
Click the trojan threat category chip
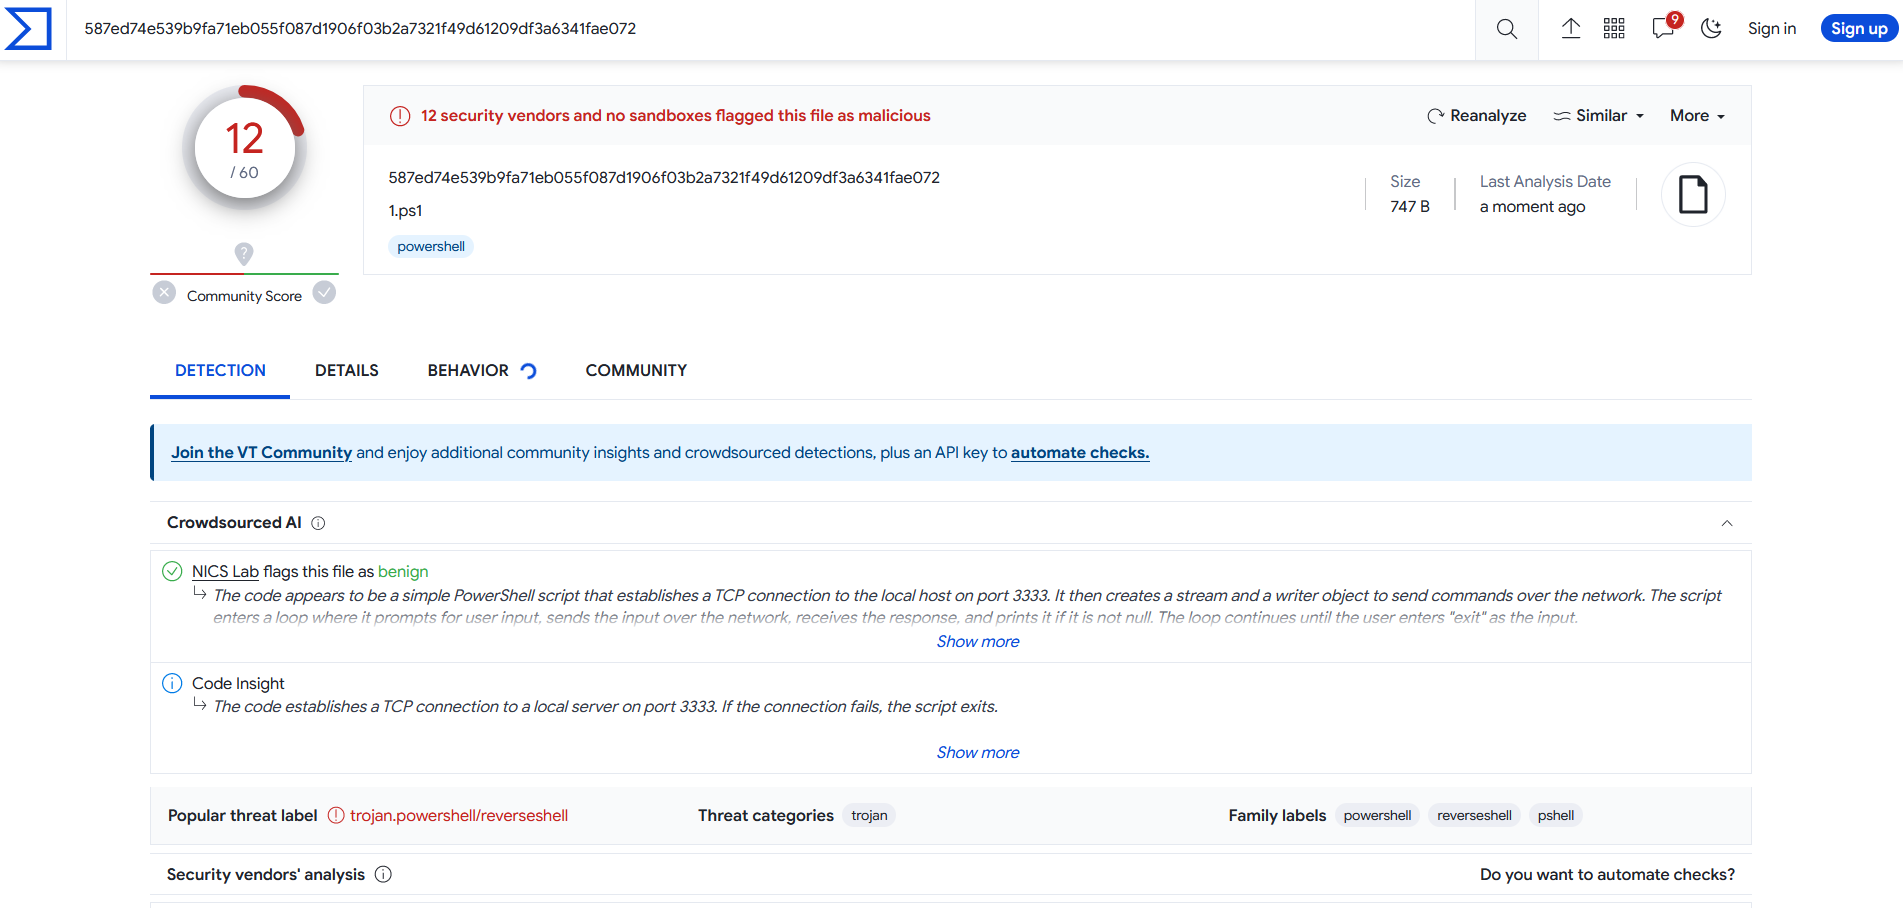point(869,816)
